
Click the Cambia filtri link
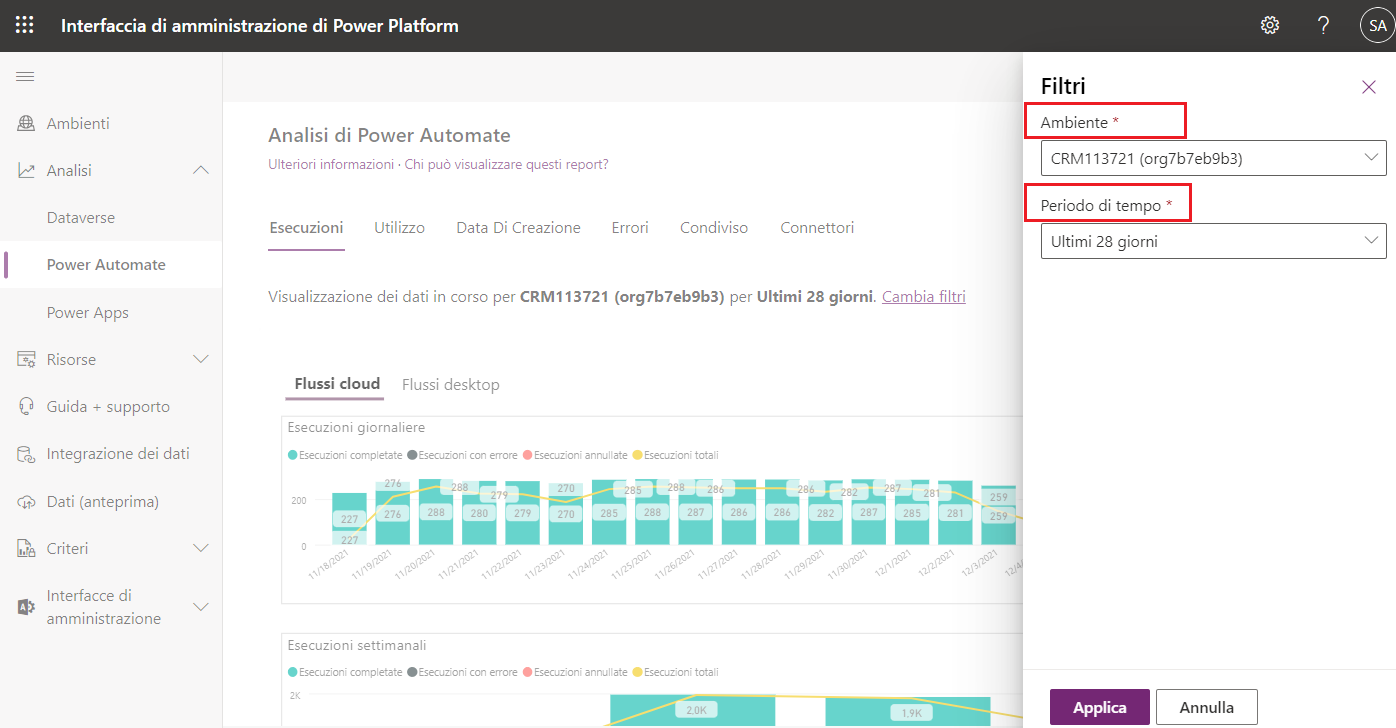coord(924,296)
